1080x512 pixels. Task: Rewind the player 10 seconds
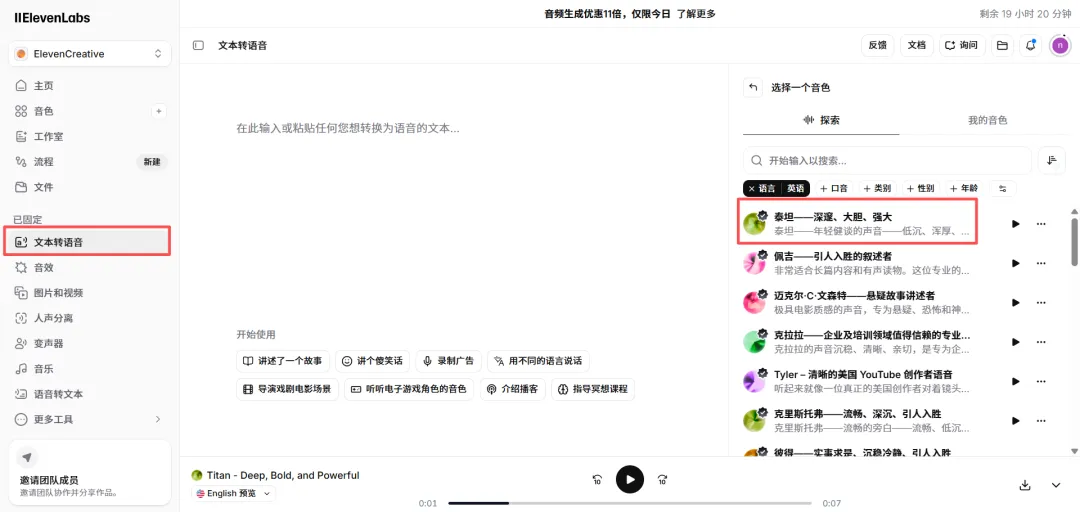(597, 480)
